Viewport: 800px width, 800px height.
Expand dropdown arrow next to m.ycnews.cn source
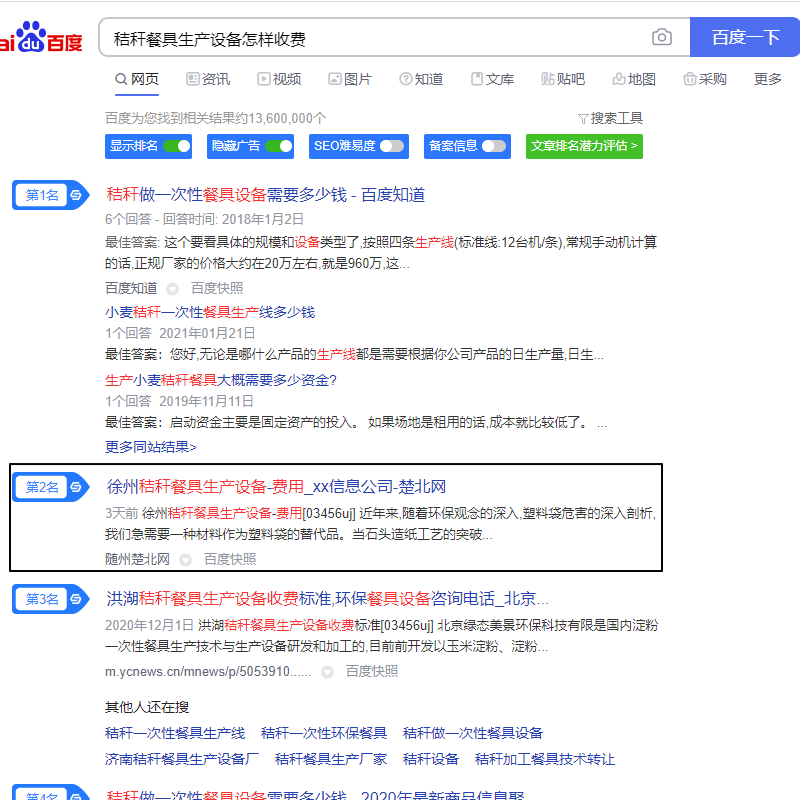pos(328,672)
